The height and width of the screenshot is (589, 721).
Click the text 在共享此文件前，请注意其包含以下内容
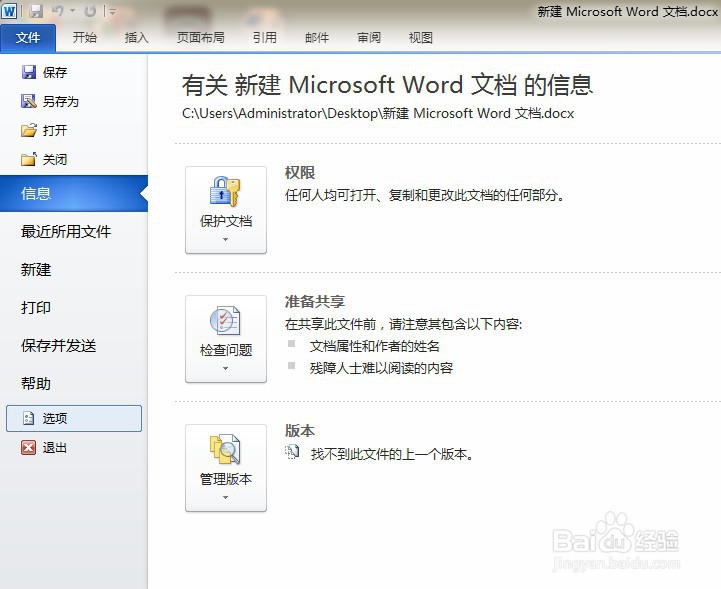(x=403, y=324)
